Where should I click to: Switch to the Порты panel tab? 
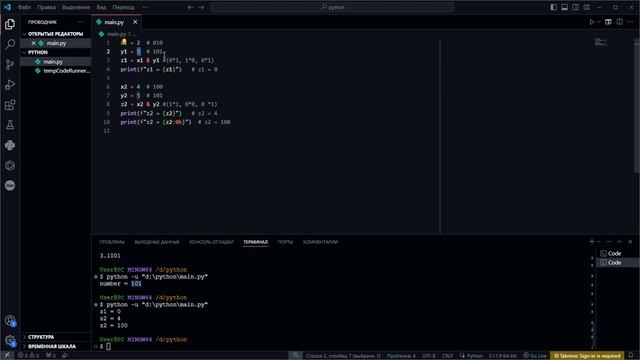tap(285, 242)
